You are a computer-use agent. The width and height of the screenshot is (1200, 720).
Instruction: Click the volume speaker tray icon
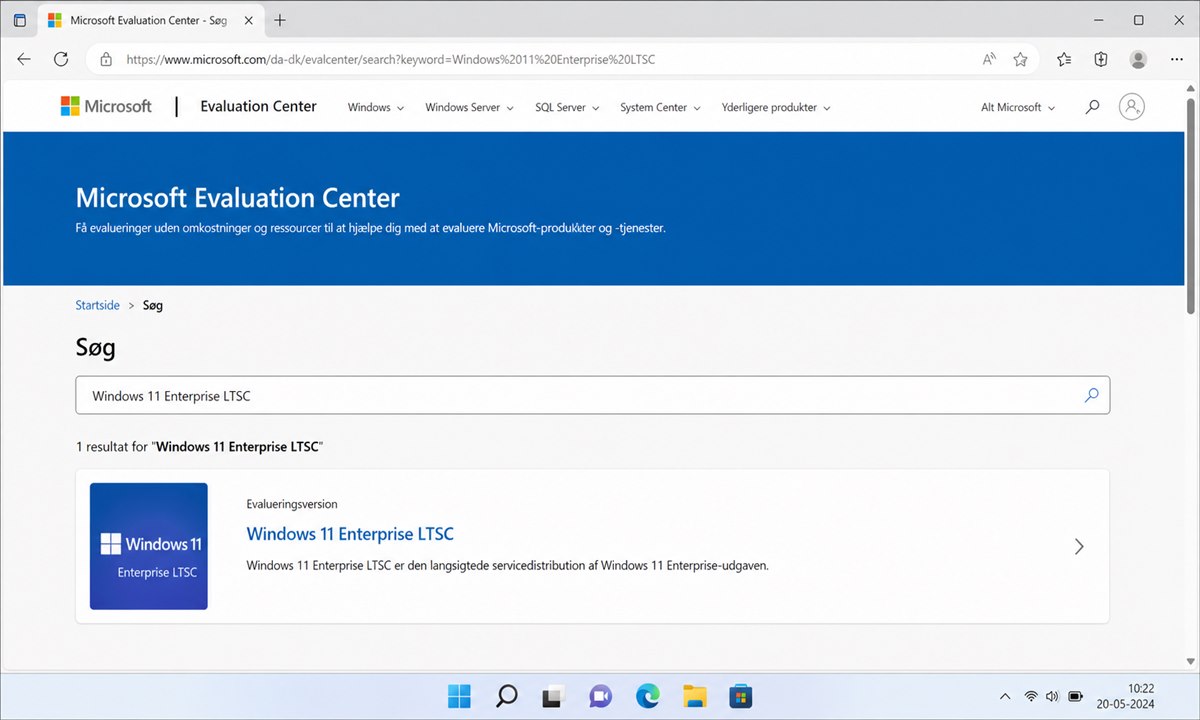point(1052,696)
